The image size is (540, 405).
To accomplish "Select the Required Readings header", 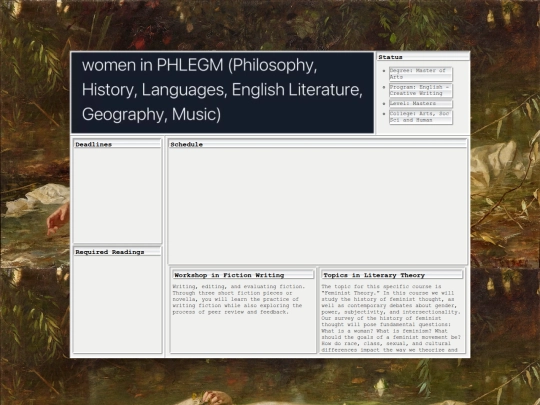I will click(x=117, y=252).
